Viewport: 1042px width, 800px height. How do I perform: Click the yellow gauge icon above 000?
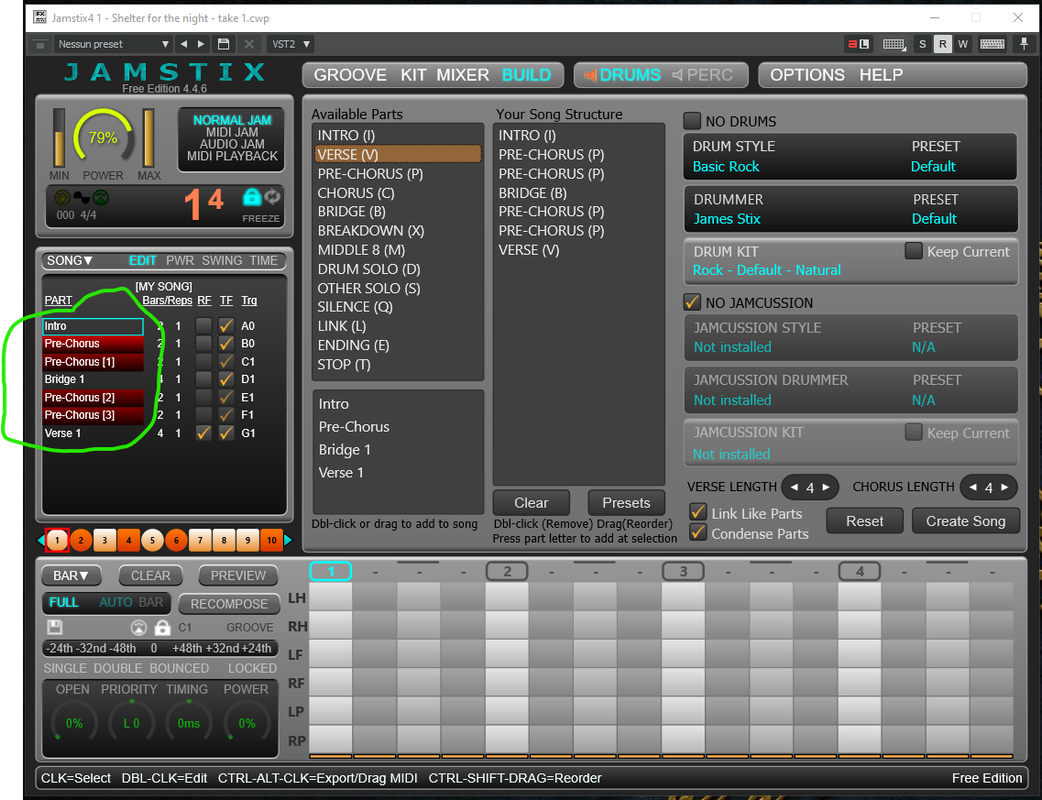click(62, 197)
